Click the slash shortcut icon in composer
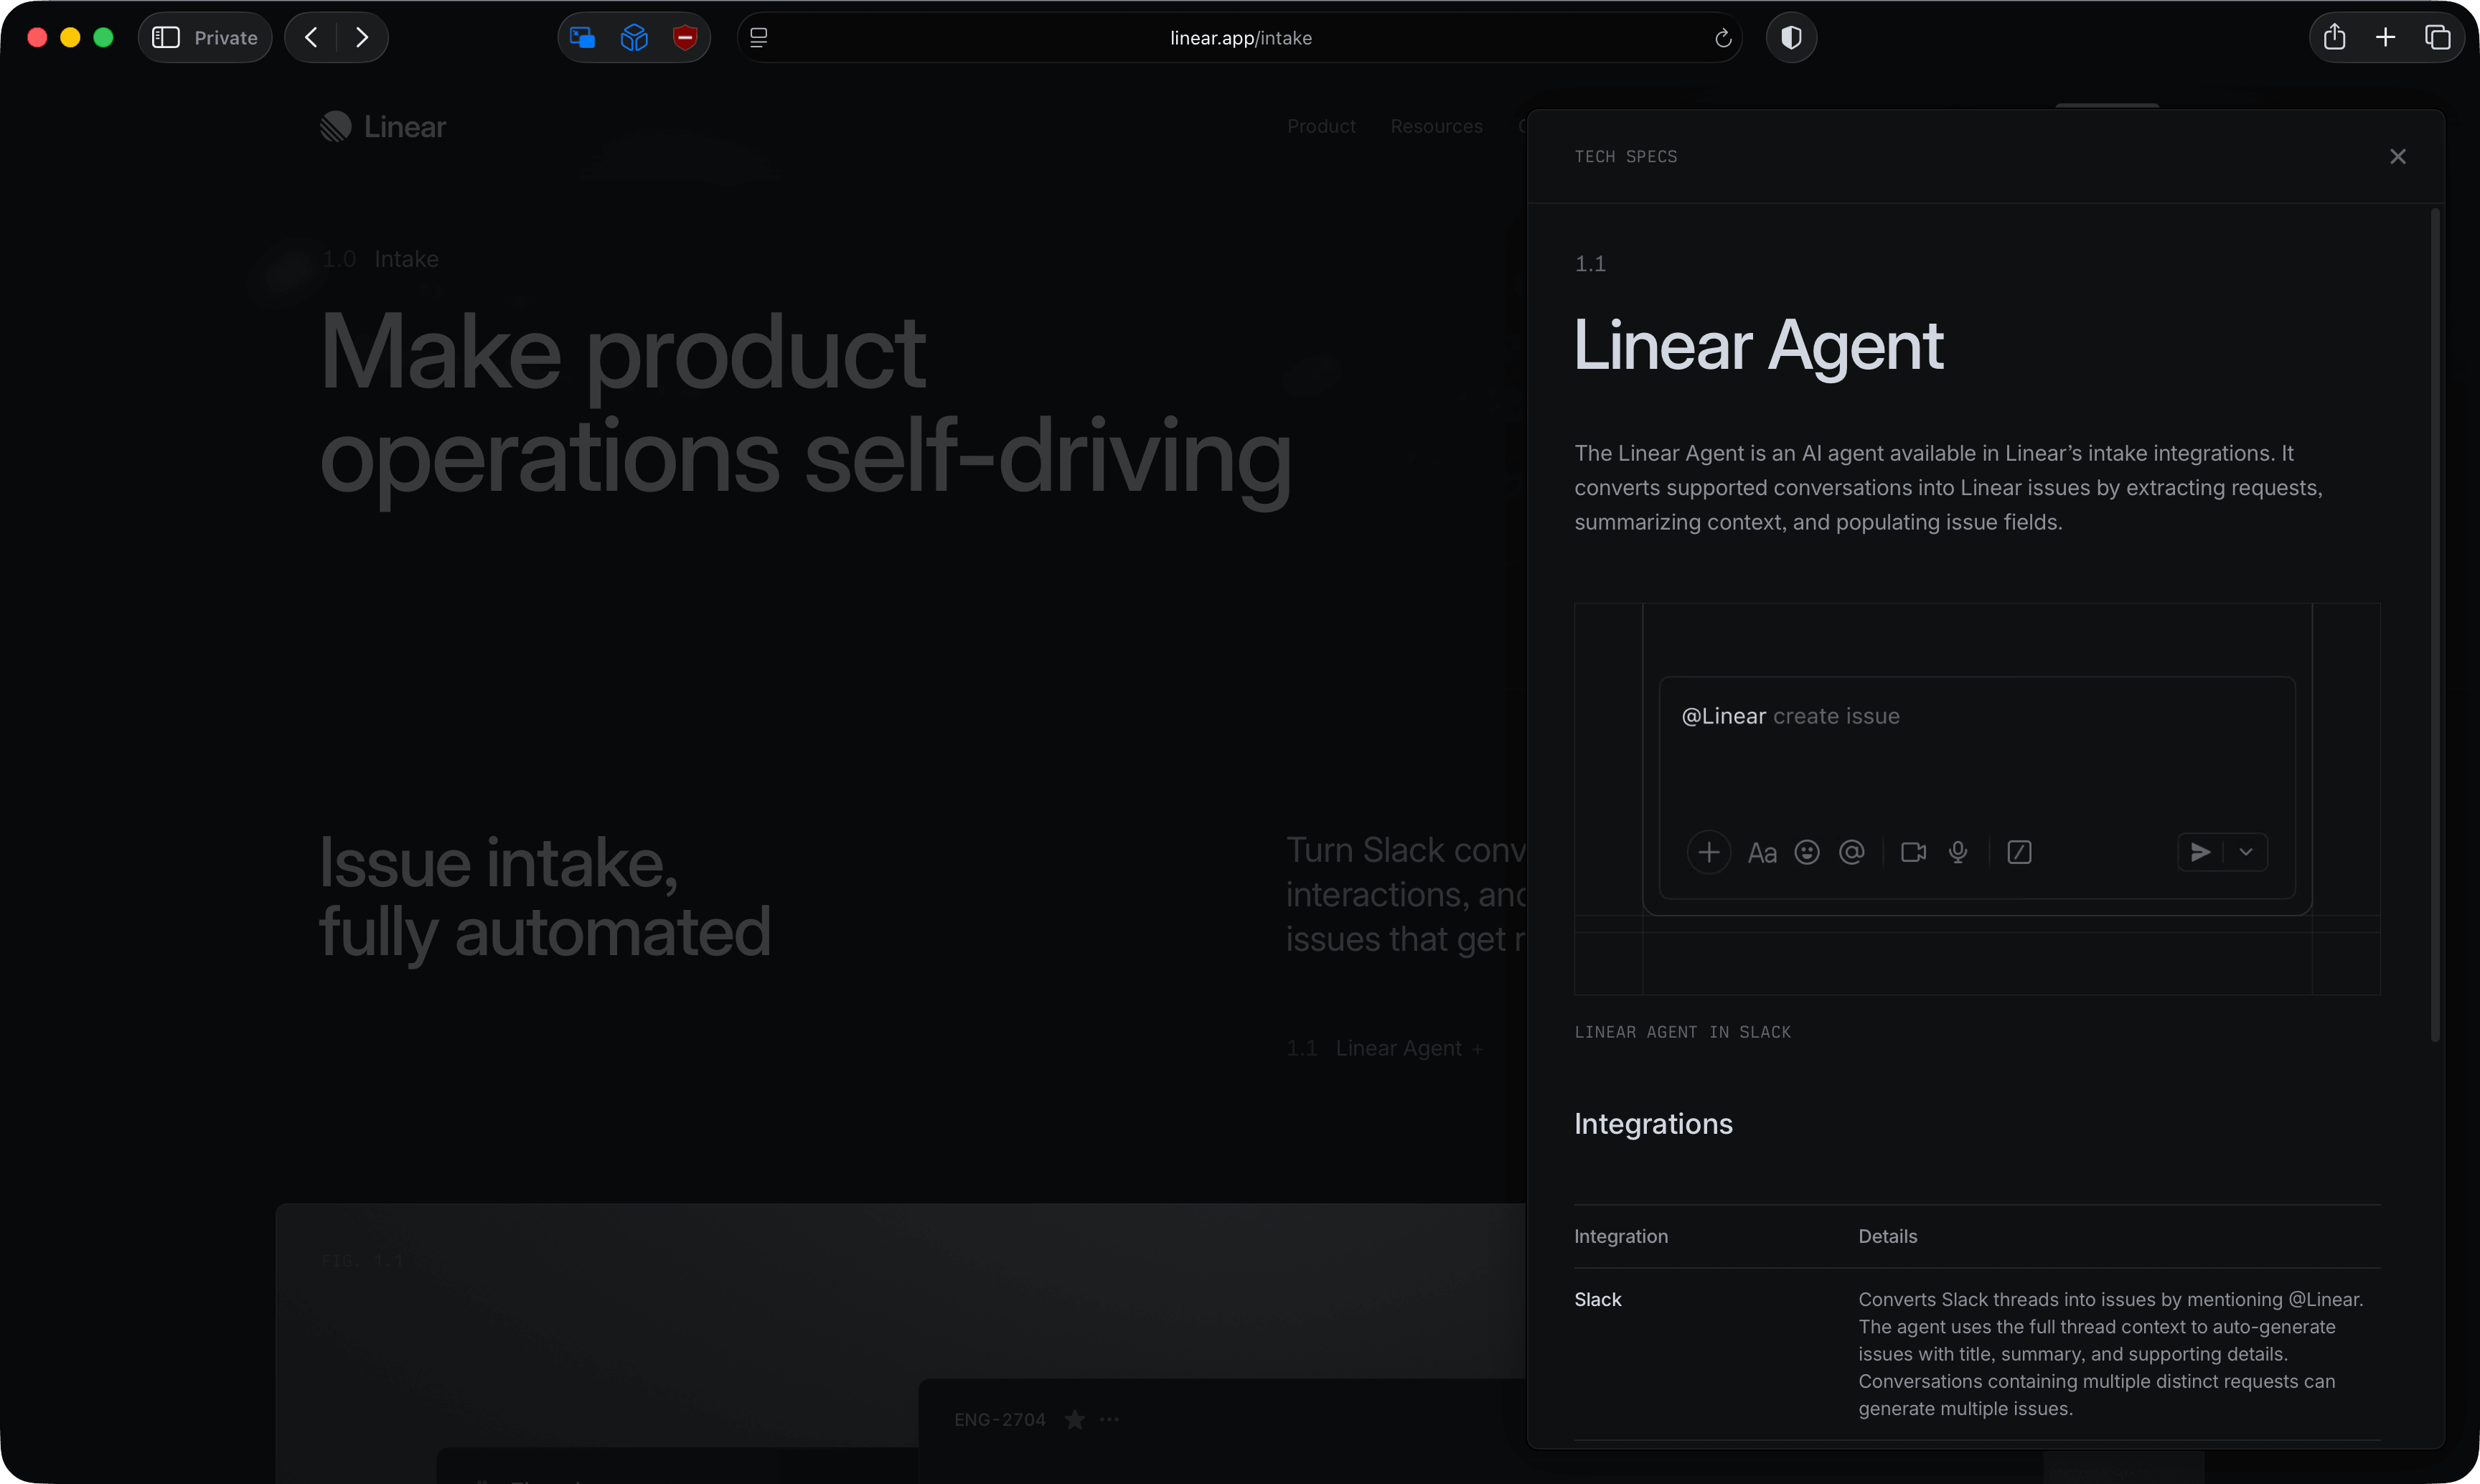2480x1484 pixels. pos(2019,852)
